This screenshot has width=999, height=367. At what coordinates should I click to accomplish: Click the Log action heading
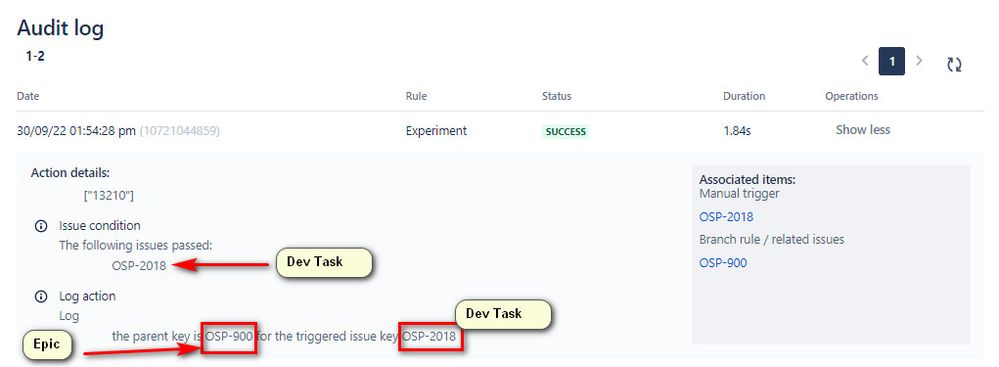(x=87, y=296)
